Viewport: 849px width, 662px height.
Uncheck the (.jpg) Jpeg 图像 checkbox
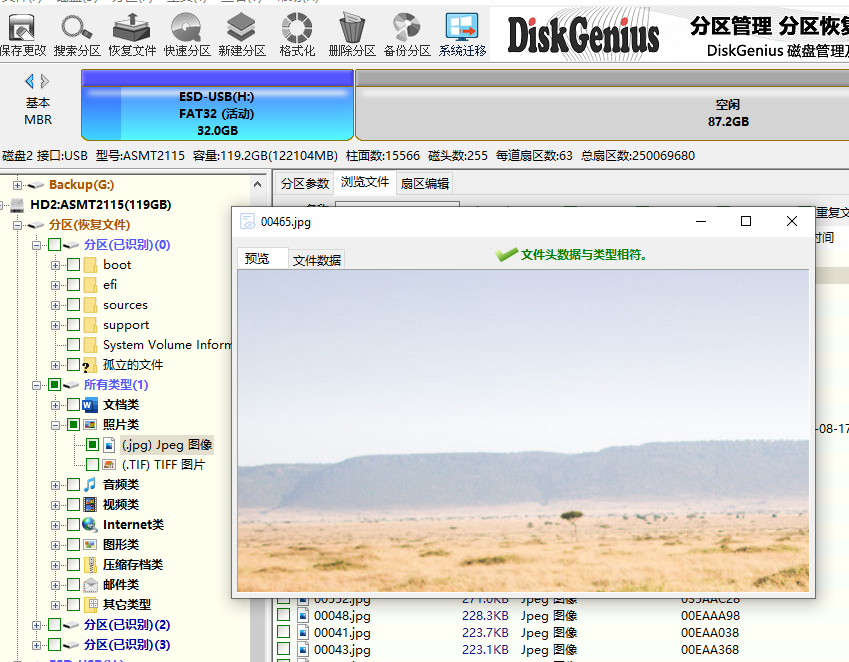[x=92, y=445]
